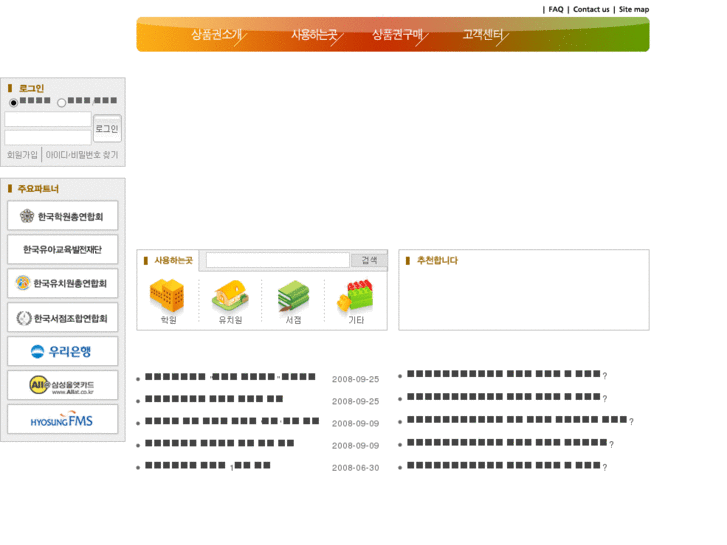The image size is (727, 545).
Task: Select the second login type radio button
Action: [61, 103]
